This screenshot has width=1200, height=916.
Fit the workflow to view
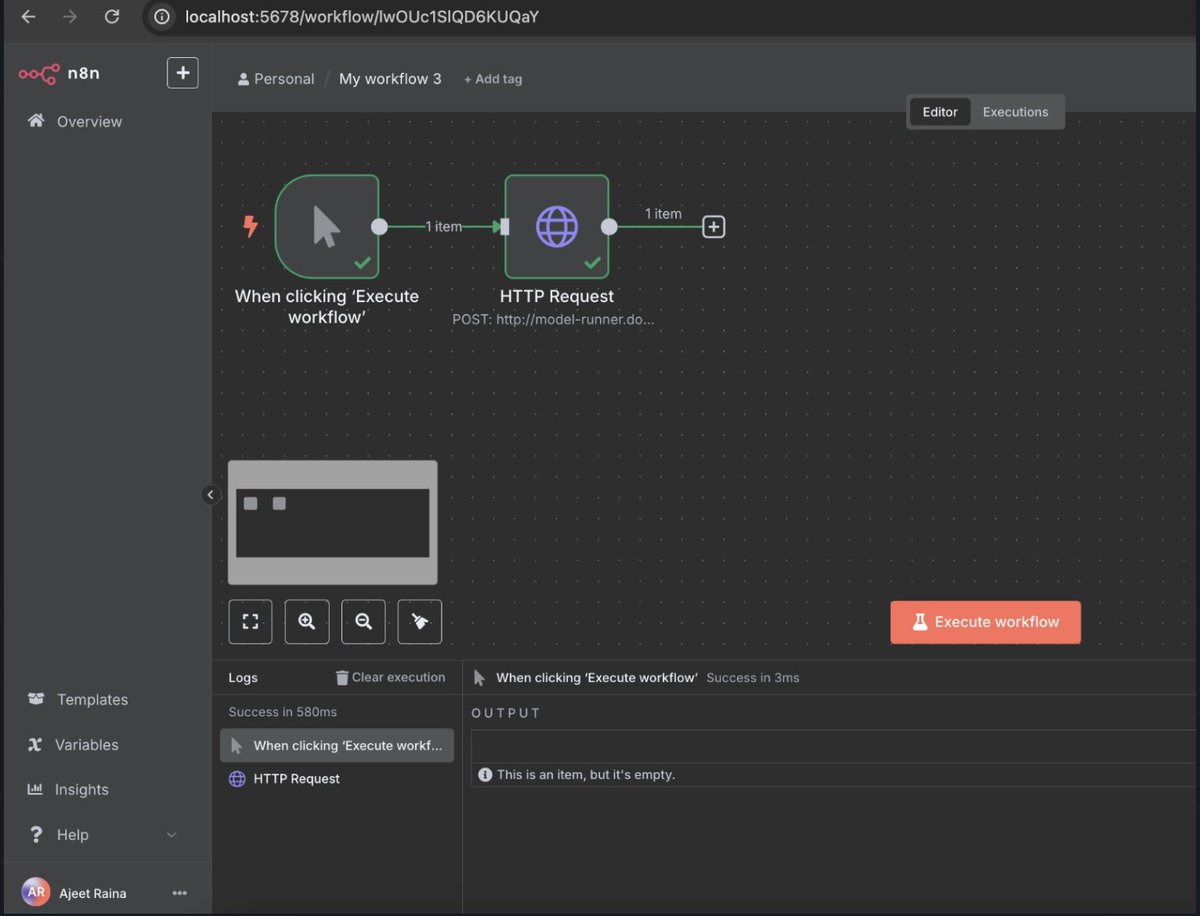[250, 621]
